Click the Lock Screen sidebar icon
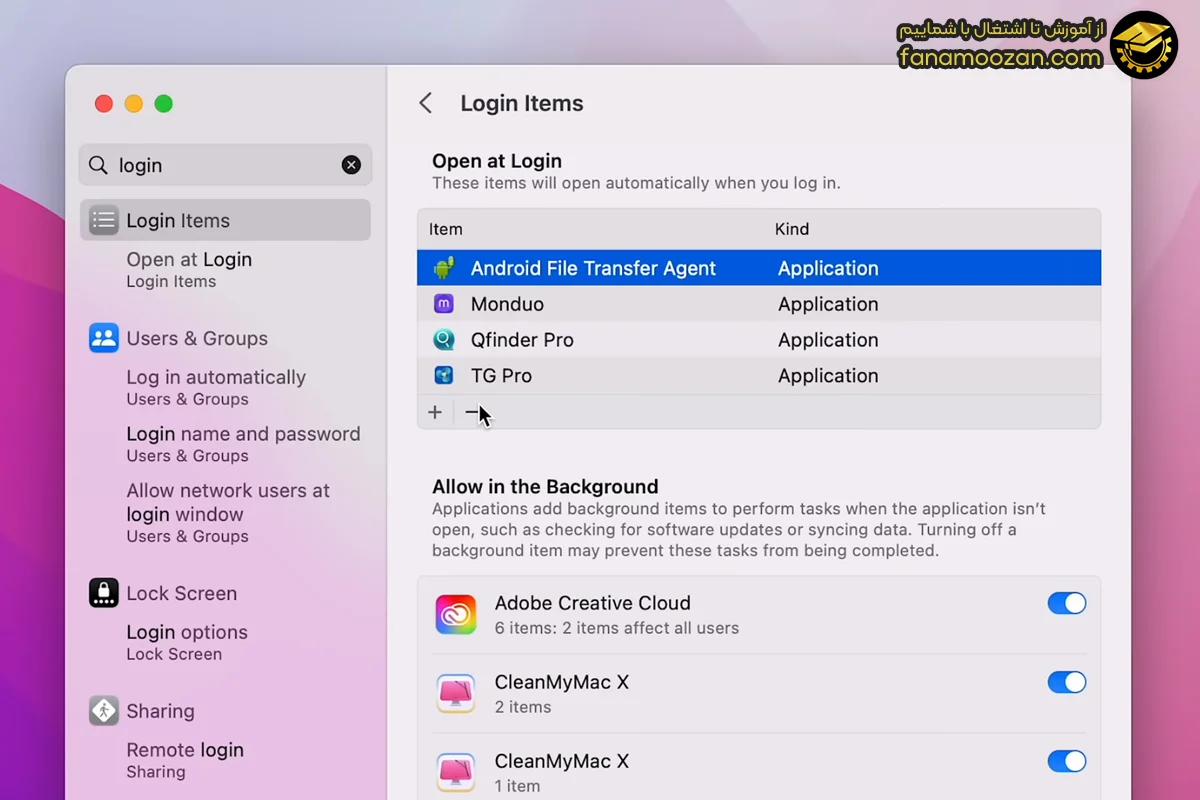Viewport: 1200px width, 800px height. point(104,593)
